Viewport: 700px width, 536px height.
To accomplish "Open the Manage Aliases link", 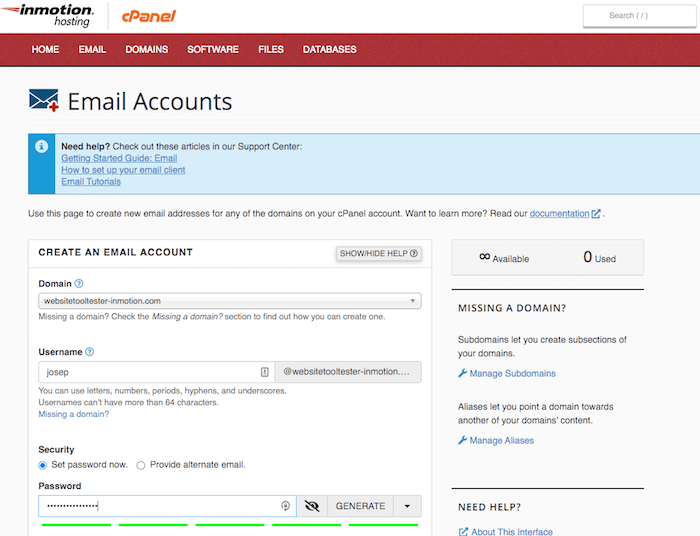I will pos(501,440).
